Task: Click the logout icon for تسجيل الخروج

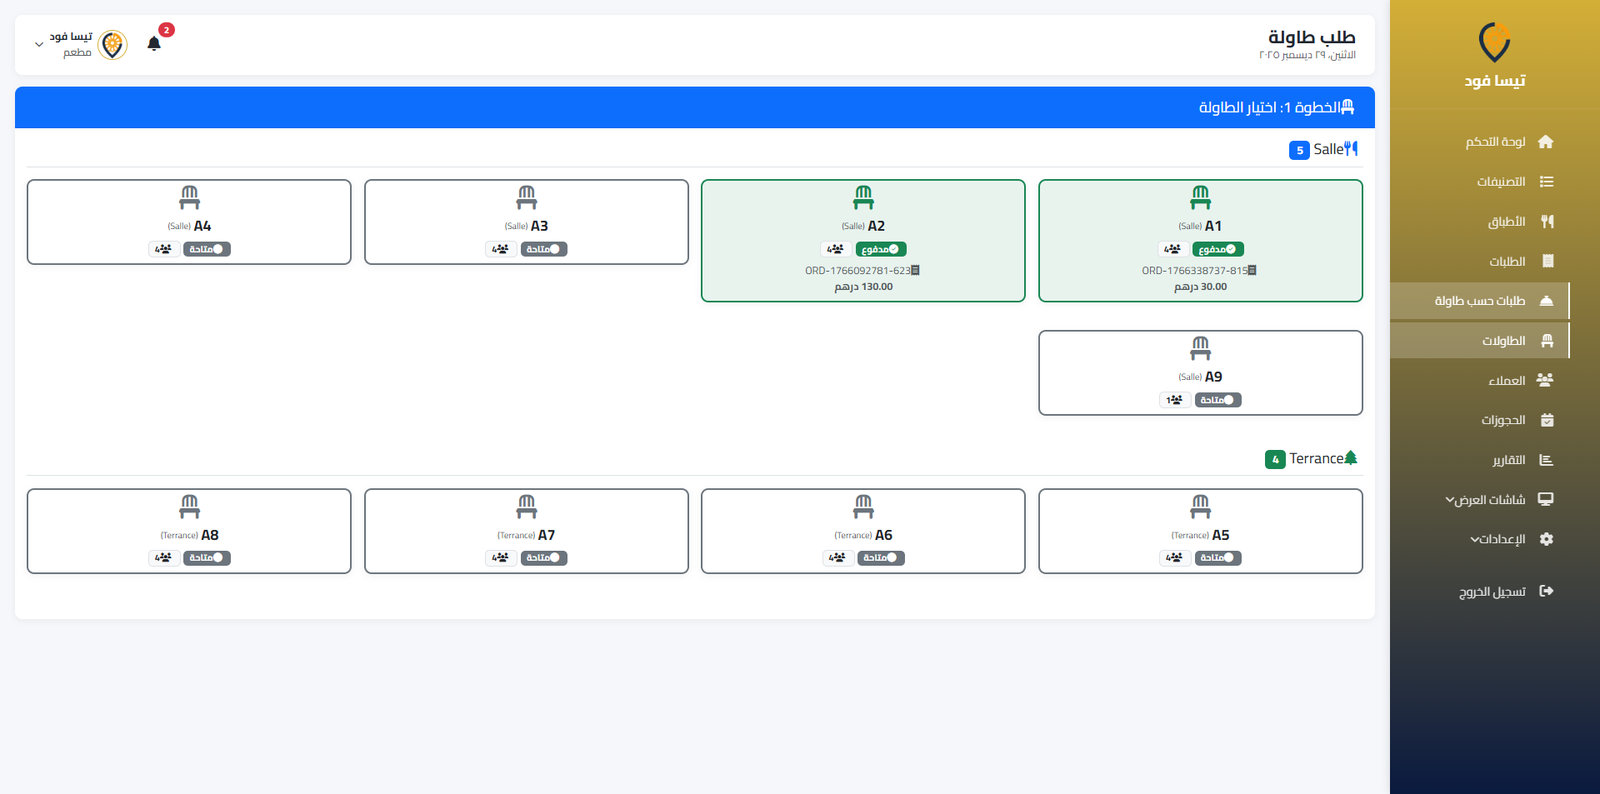Action: tap(1546, 591)
